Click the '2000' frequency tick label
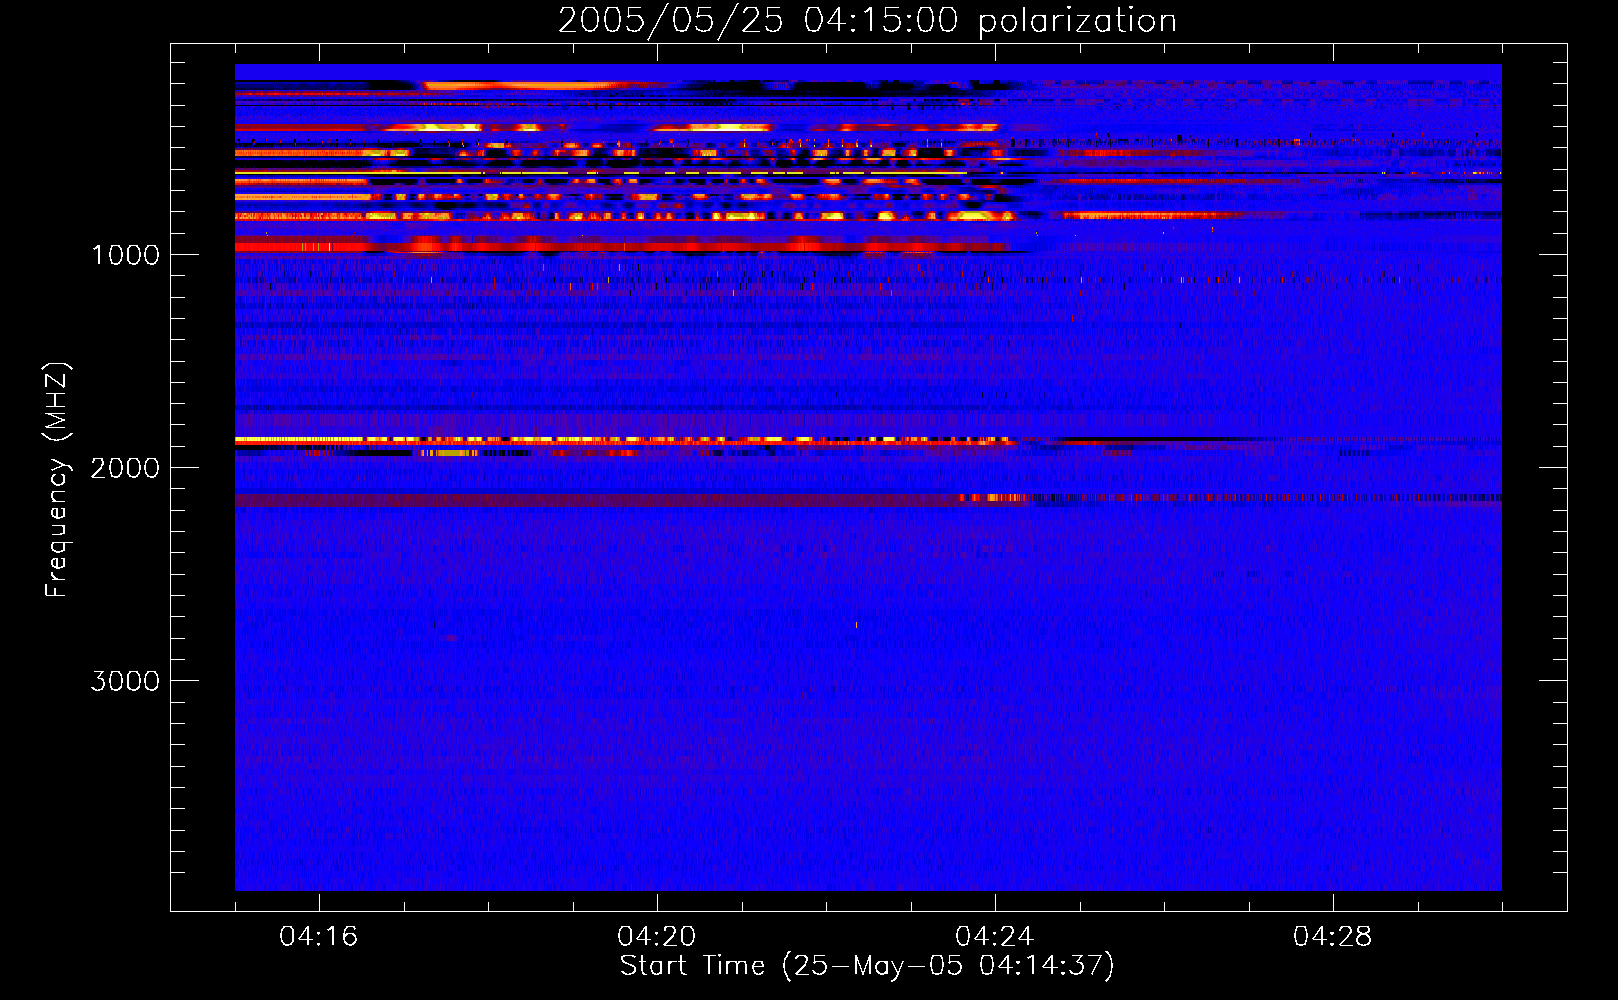 click(125, 468)
